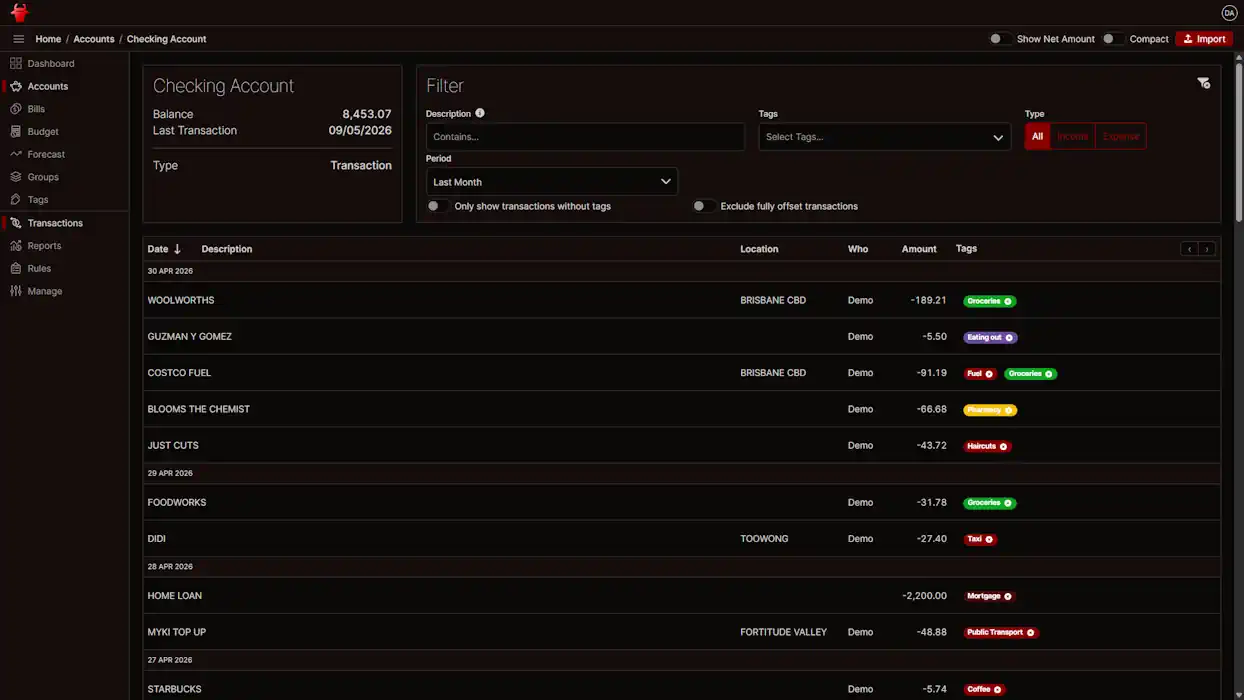Go to previous page arrow
The width and height of the screenshot is (1244, 700).
tap(1189, 249)
